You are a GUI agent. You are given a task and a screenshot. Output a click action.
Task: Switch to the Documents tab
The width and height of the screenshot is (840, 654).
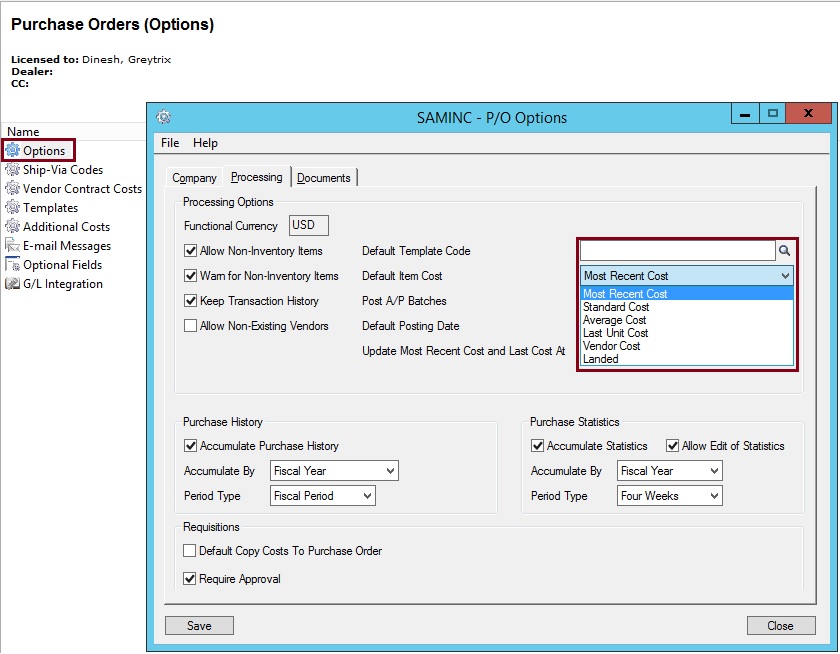click(x=324, y=178)
